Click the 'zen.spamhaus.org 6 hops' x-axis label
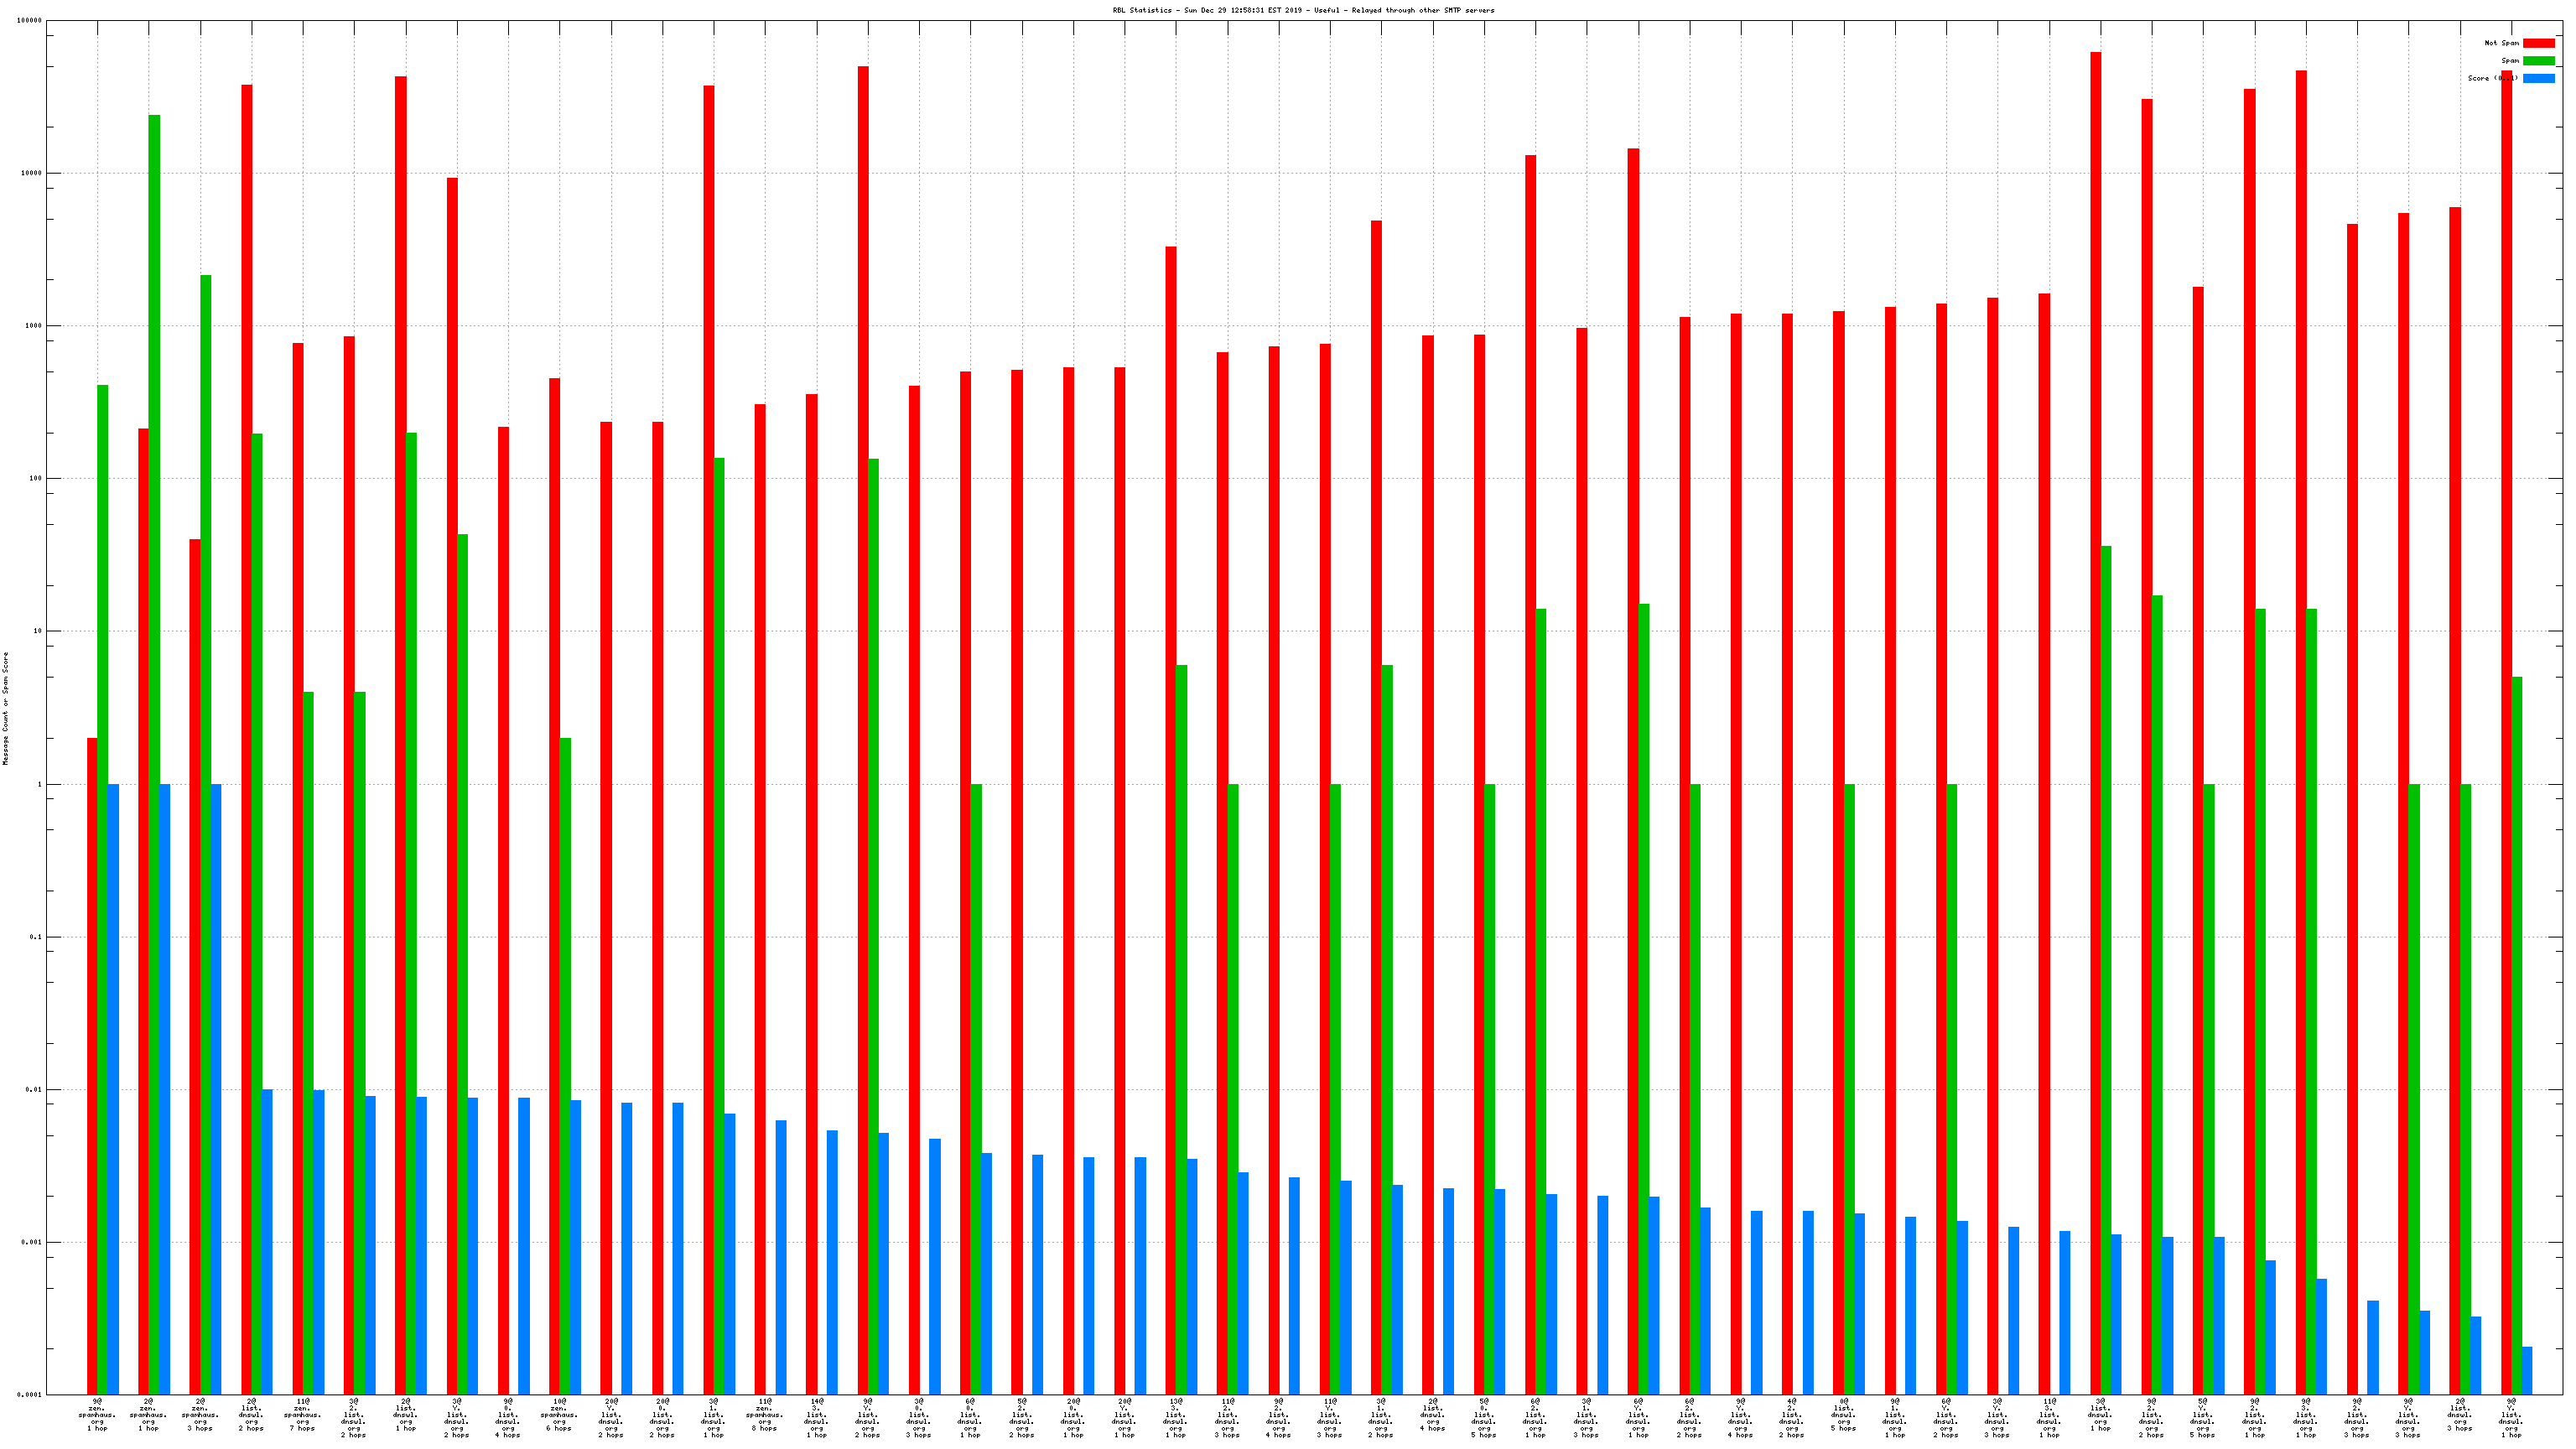 559,1415
